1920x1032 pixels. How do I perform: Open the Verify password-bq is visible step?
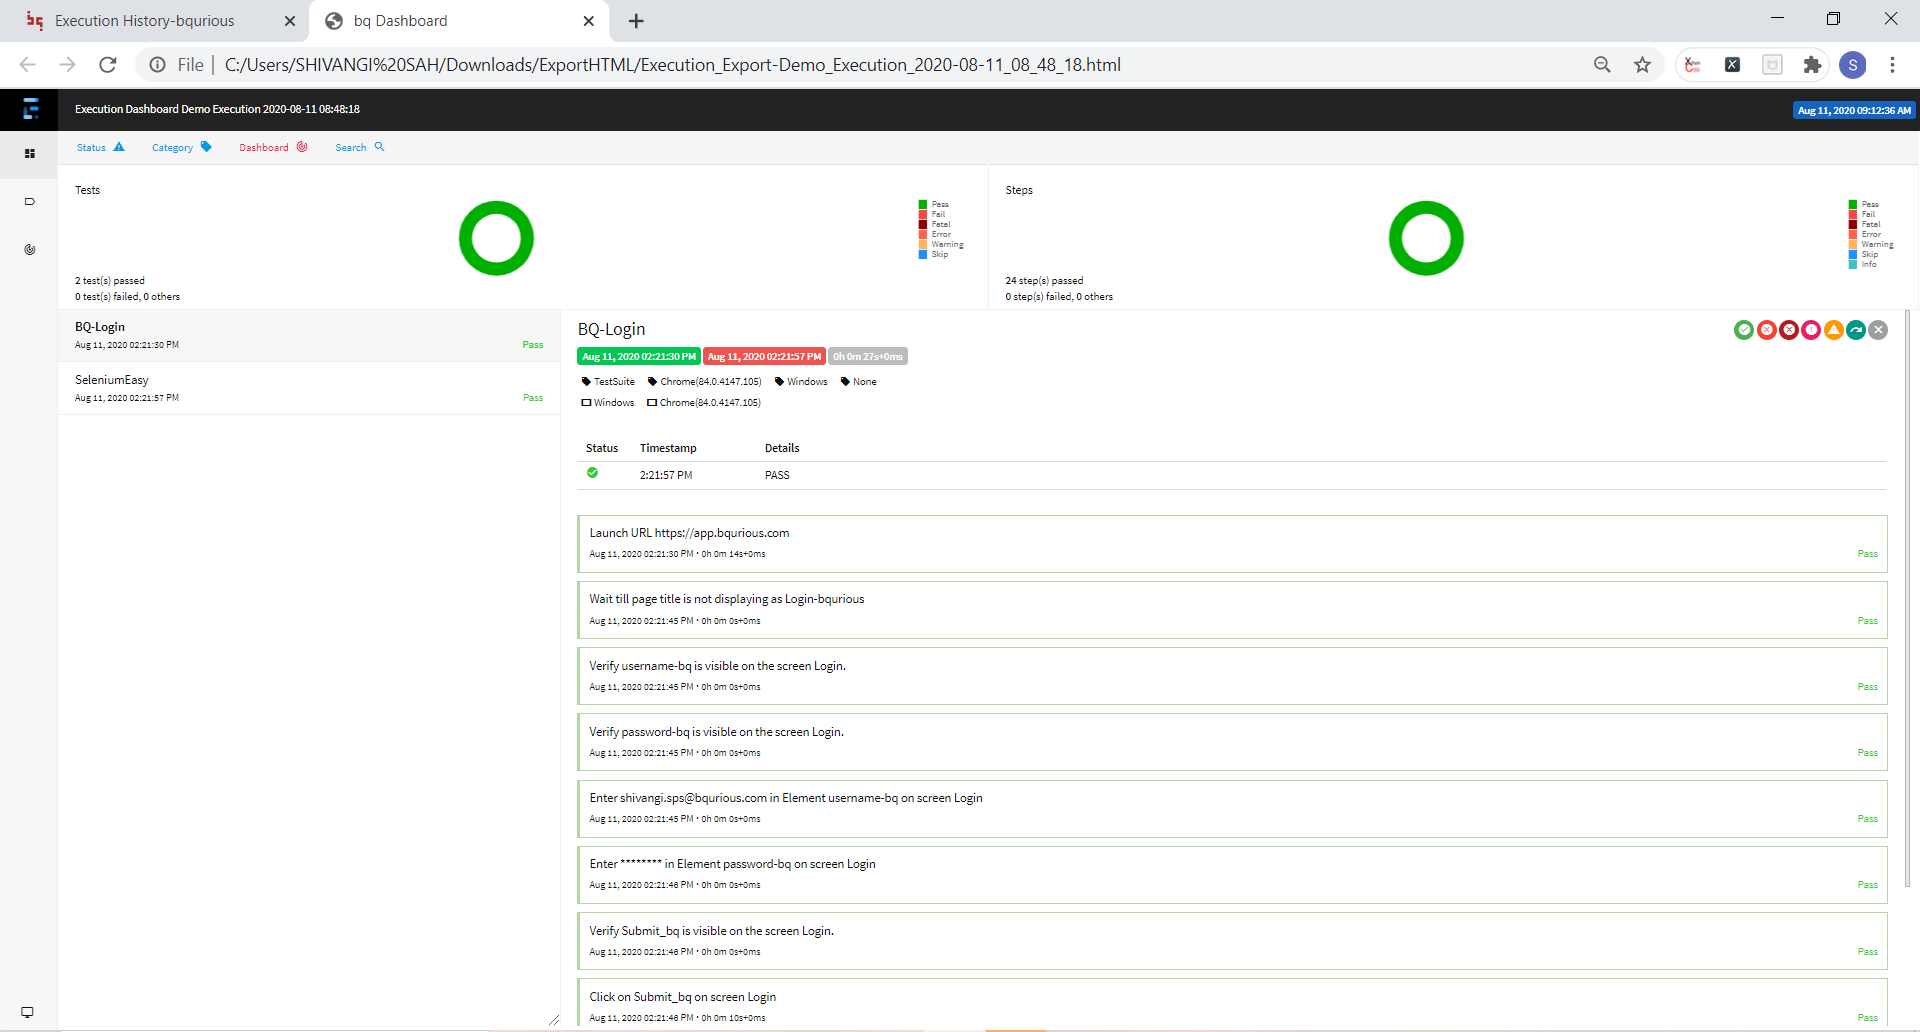point(1232,742)
